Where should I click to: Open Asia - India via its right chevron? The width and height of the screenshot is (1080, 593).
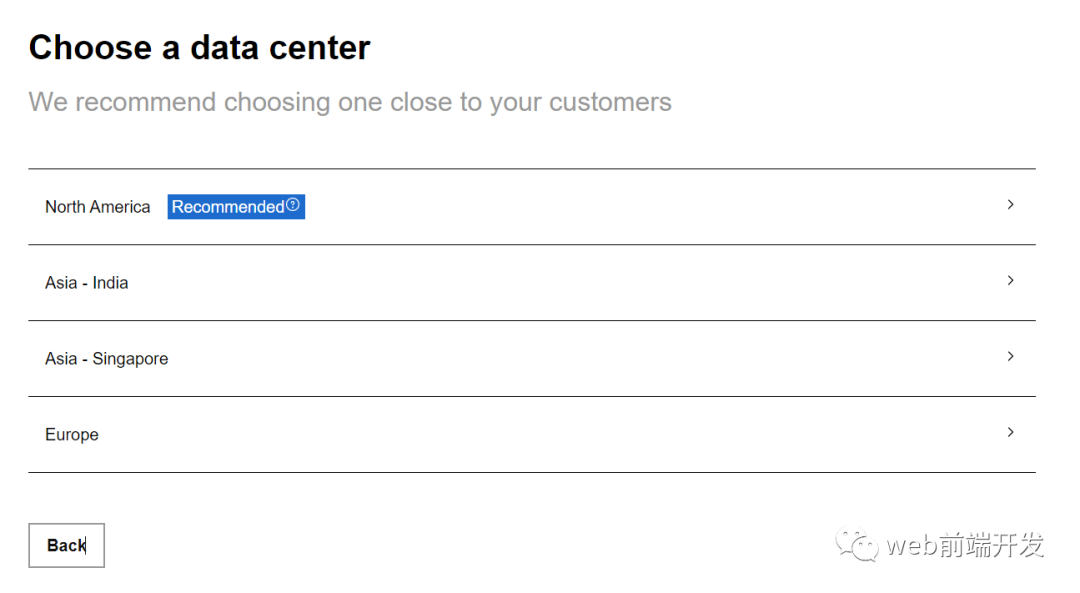(x=1010, y=281)
